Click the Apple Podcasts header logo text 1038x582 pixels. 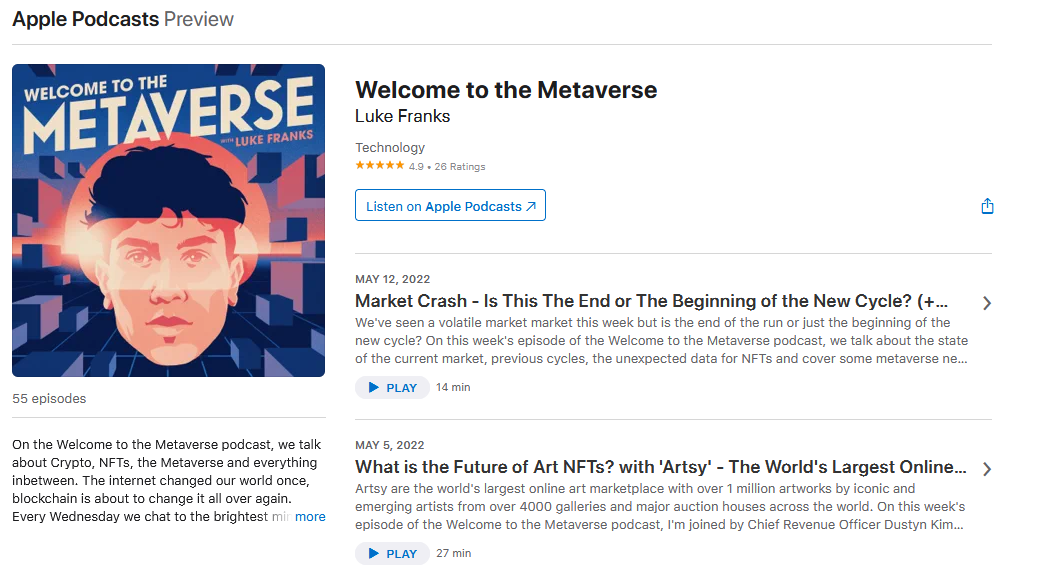(x=85, y=19)
